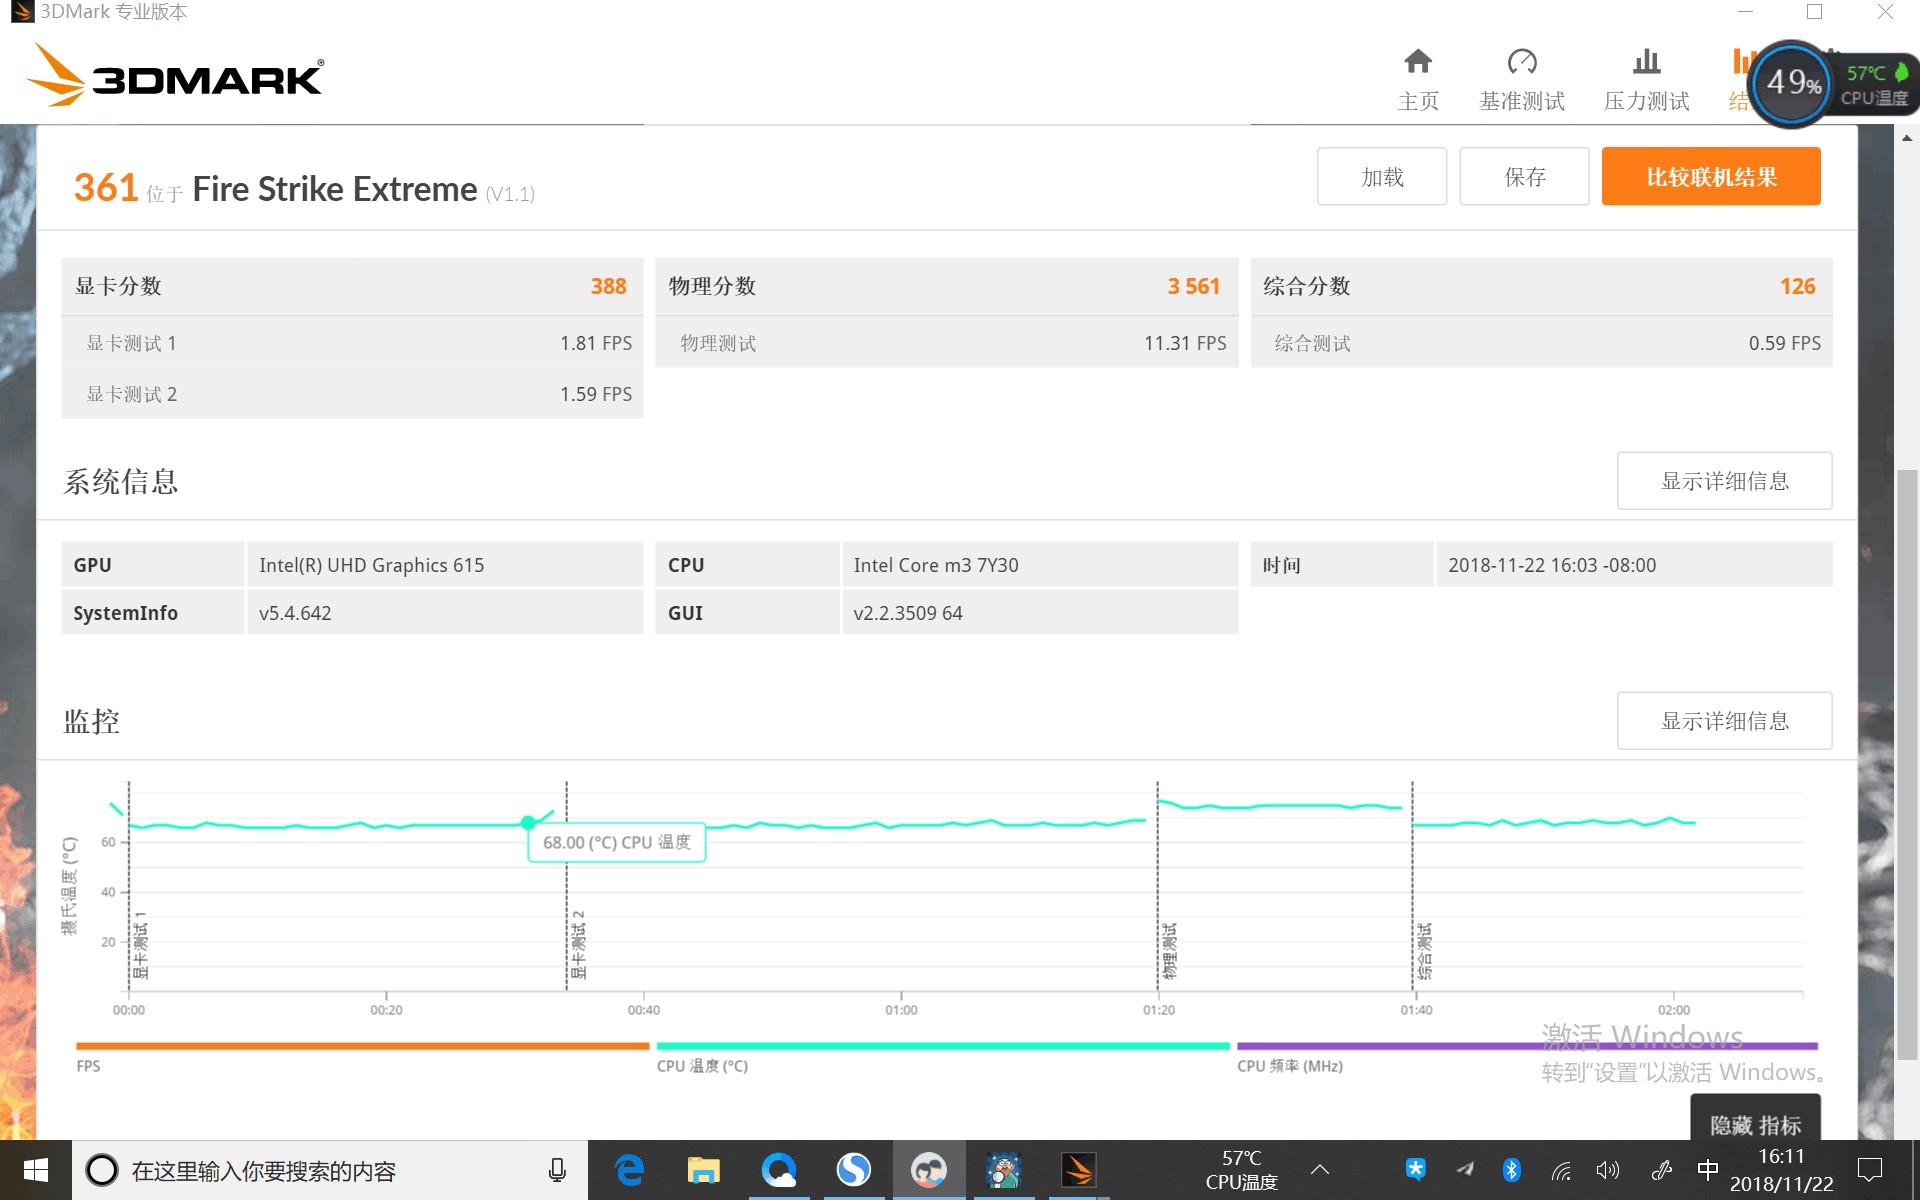The width and height of the screenshot is (1920, 1200).
Task: Click the Bluetooth tray icon
Action: point(1512,1170)
